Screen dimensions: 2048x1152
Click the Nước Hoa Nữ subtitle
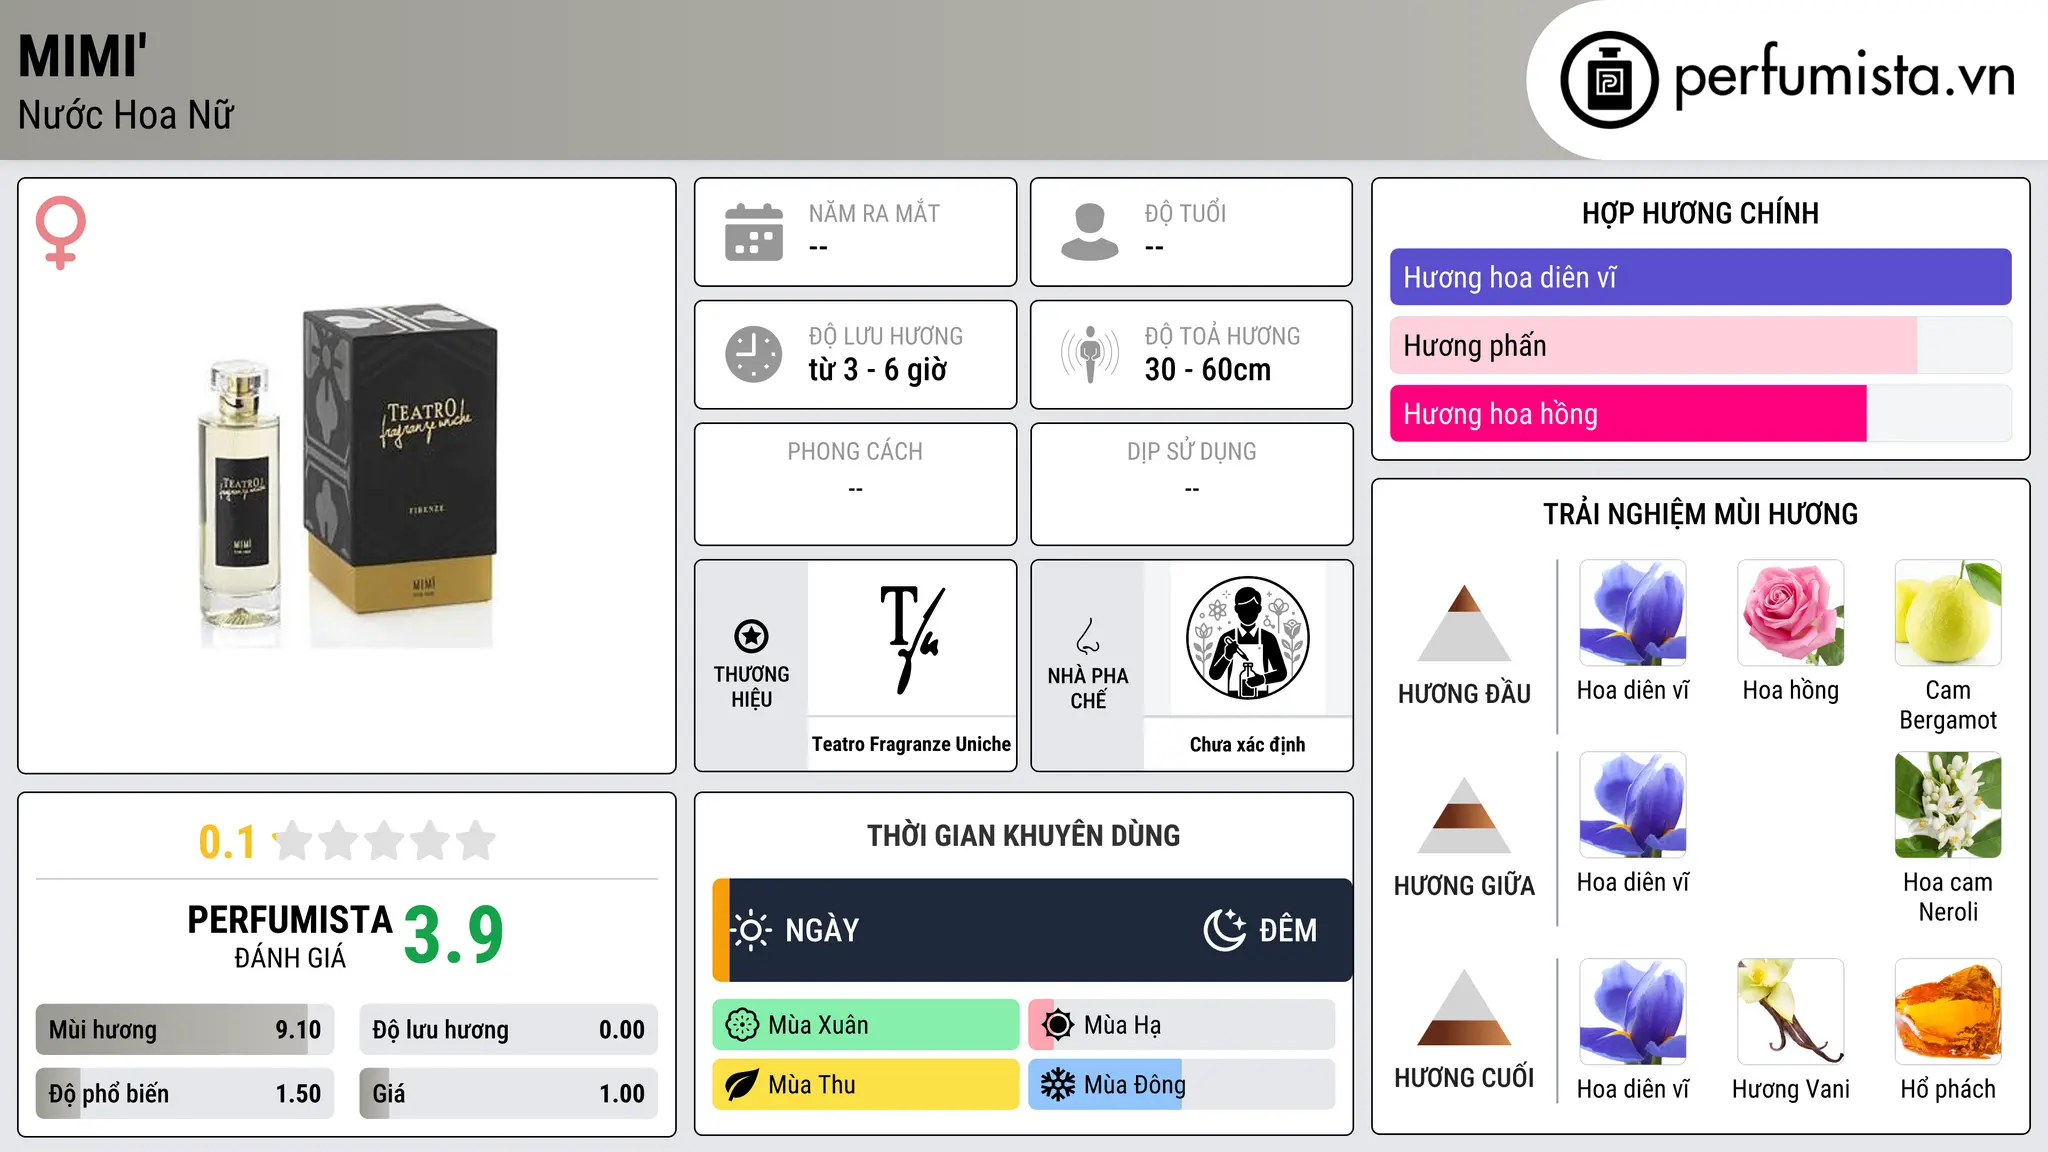click(x=126, y=115)
